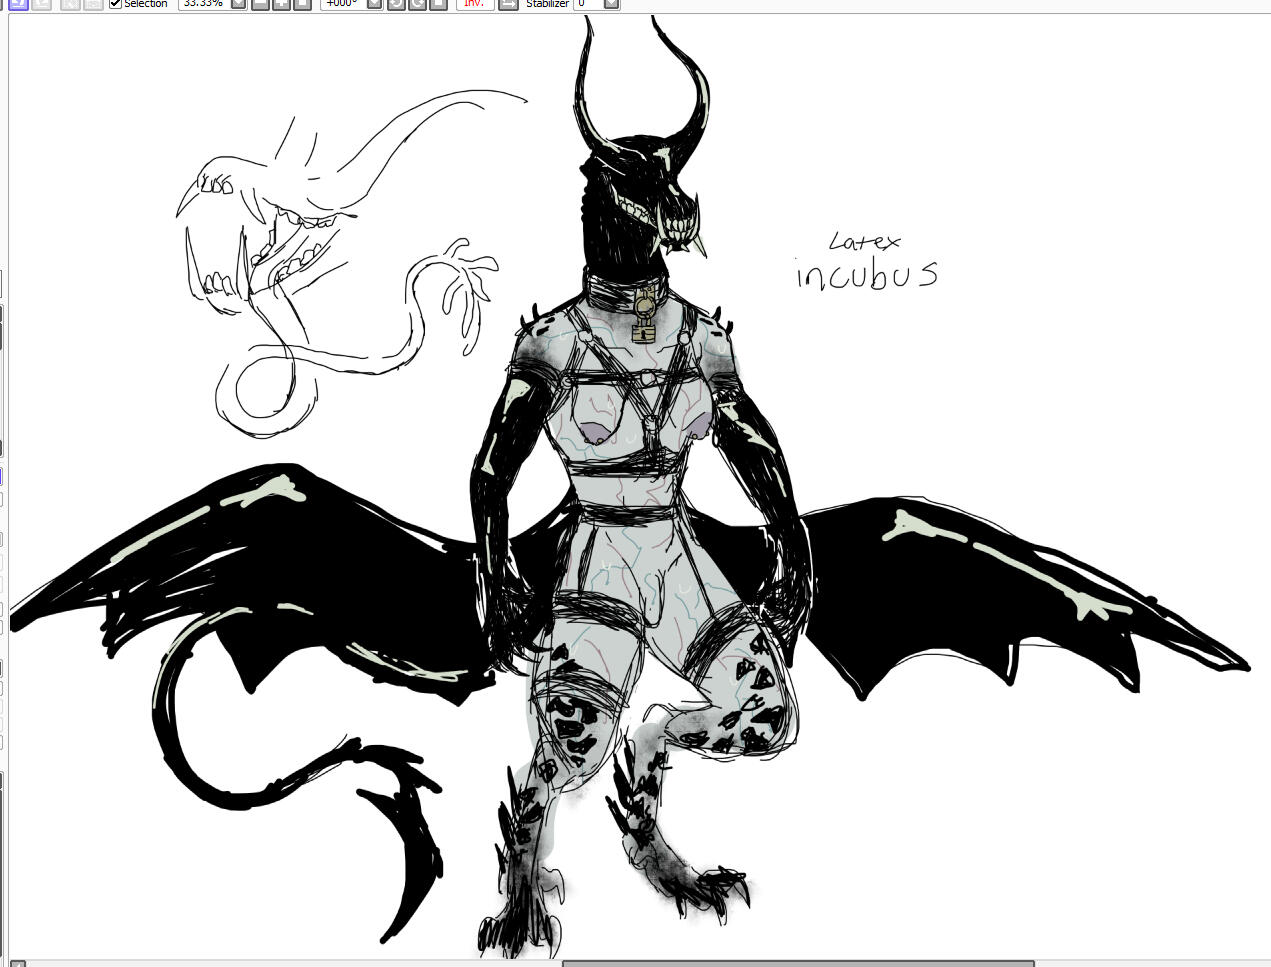Screen dimensions: 1271x967
Task: Click the reset zoom icon
Action: click(302, 3)
